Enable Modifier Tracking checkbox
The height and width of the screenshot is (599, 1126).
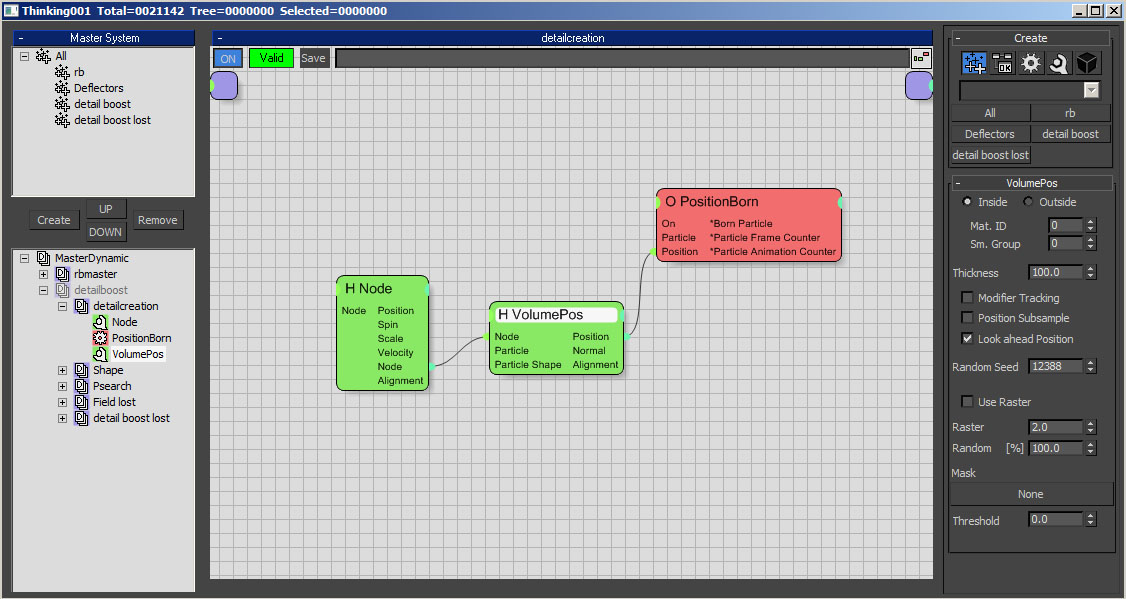click(967, 297)
